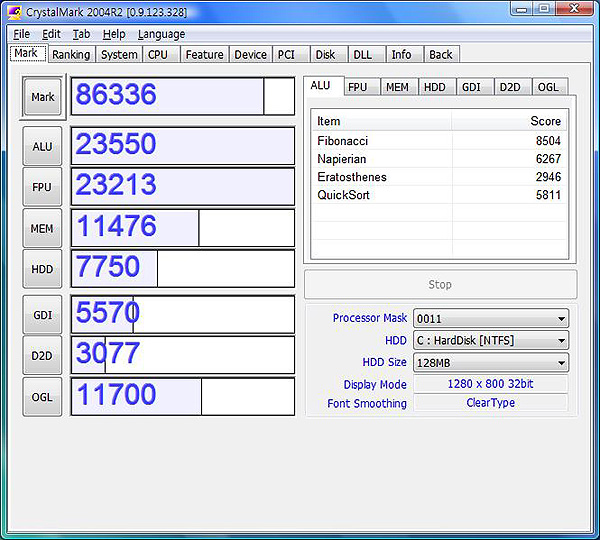Screen dimensions: 600x540
Task: Run the full Mark benchmark button
Action: 42,97
